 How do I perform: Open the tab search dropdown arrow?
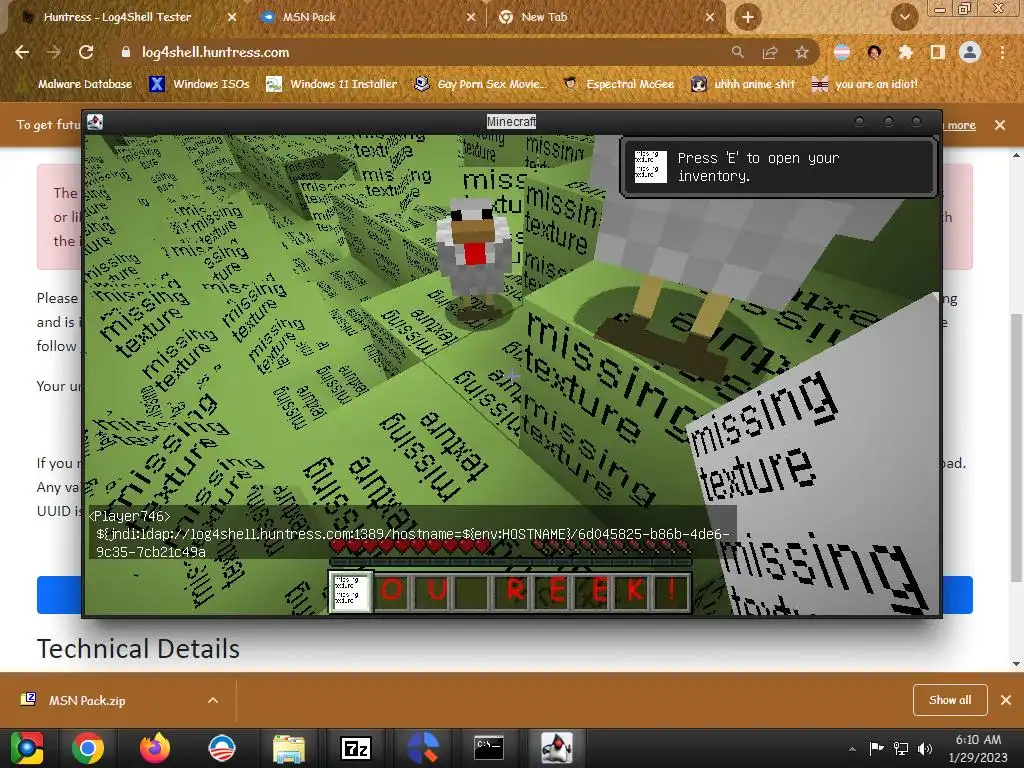(x=904, y=18)
